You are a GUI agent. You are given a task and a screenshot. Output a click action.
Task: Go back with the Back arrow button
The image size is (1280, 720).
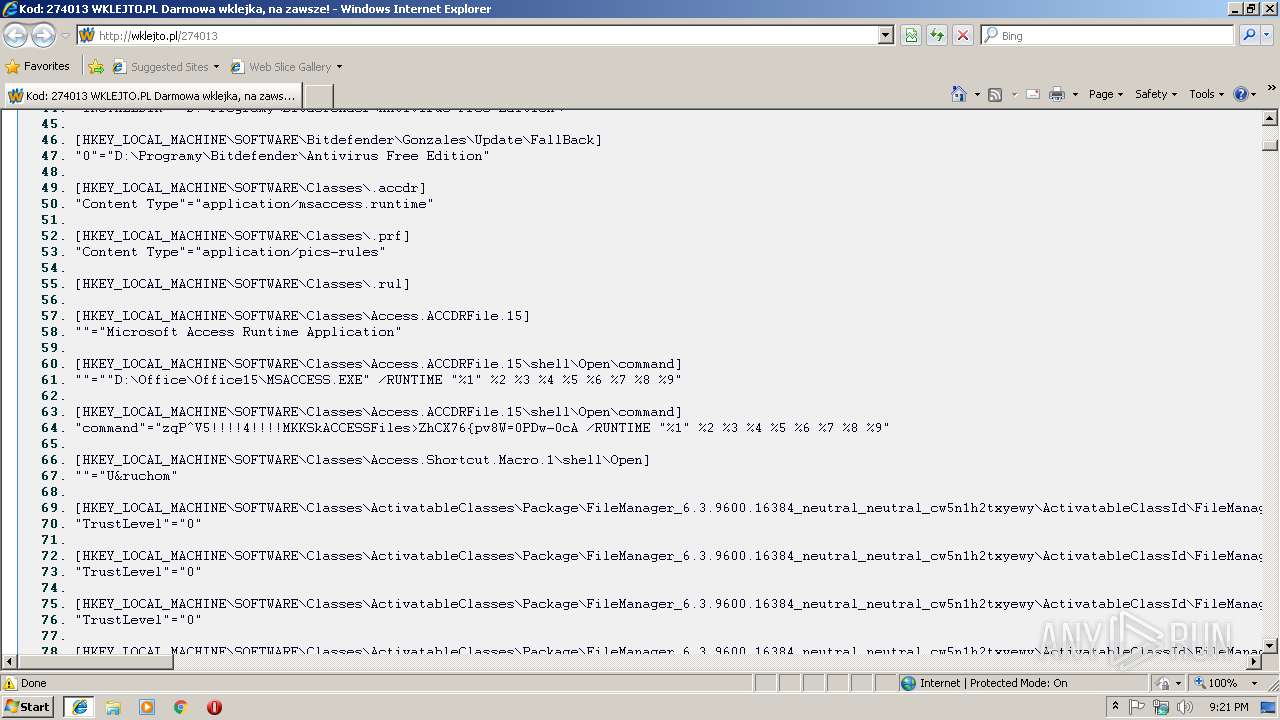click(x=16, y=36)
